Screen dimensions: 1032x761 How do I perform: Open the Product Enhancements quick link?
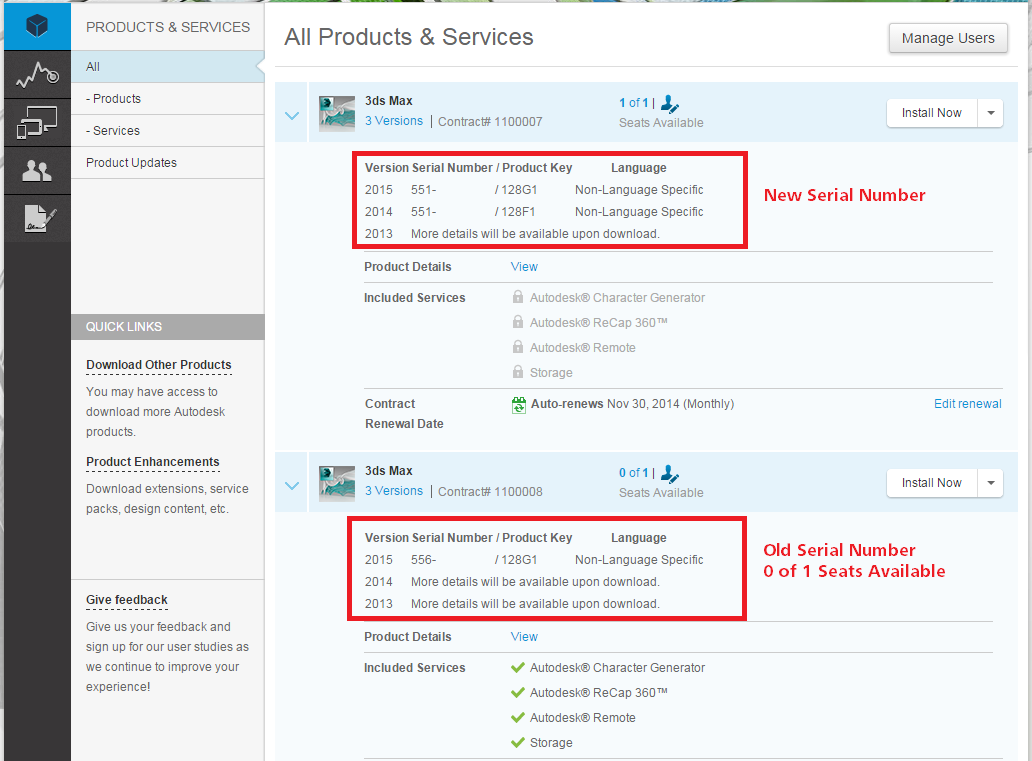(x=153, y=461)
